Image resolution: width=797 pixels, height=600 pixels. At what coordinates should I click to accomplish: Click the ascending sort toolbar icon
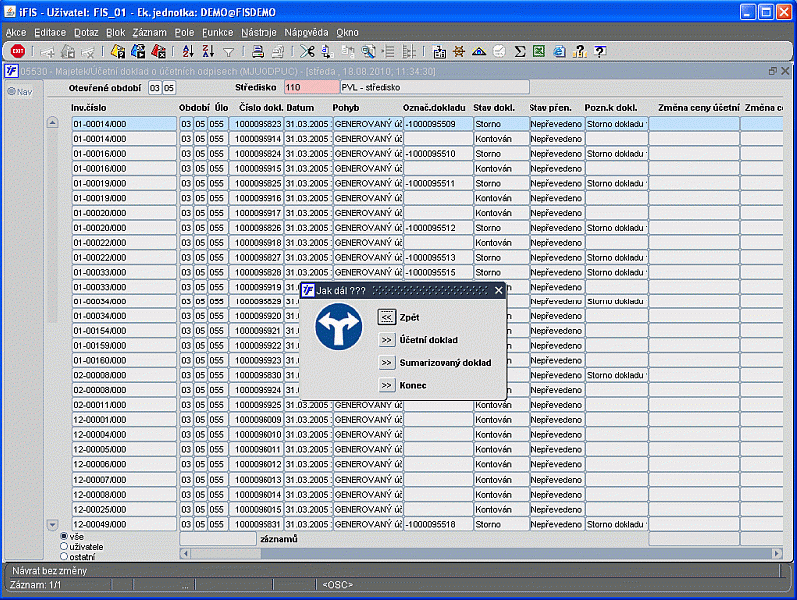pos(187,51)
